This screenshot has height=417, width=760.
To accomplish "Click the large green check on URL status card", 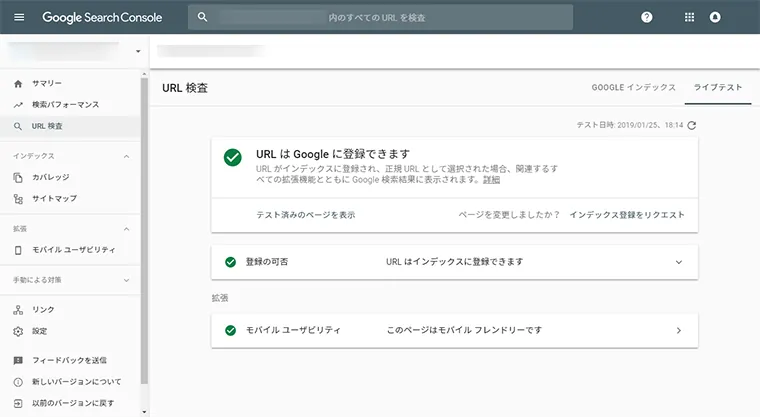I will 233,157.
